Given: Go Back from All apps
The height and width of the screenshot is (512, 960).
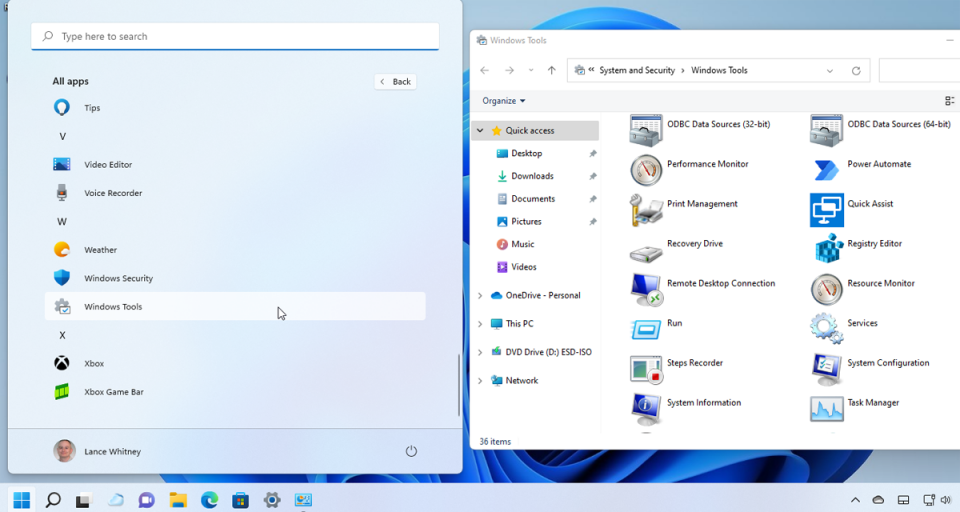Looking at the screenshot, I should (x=396, y=81).
